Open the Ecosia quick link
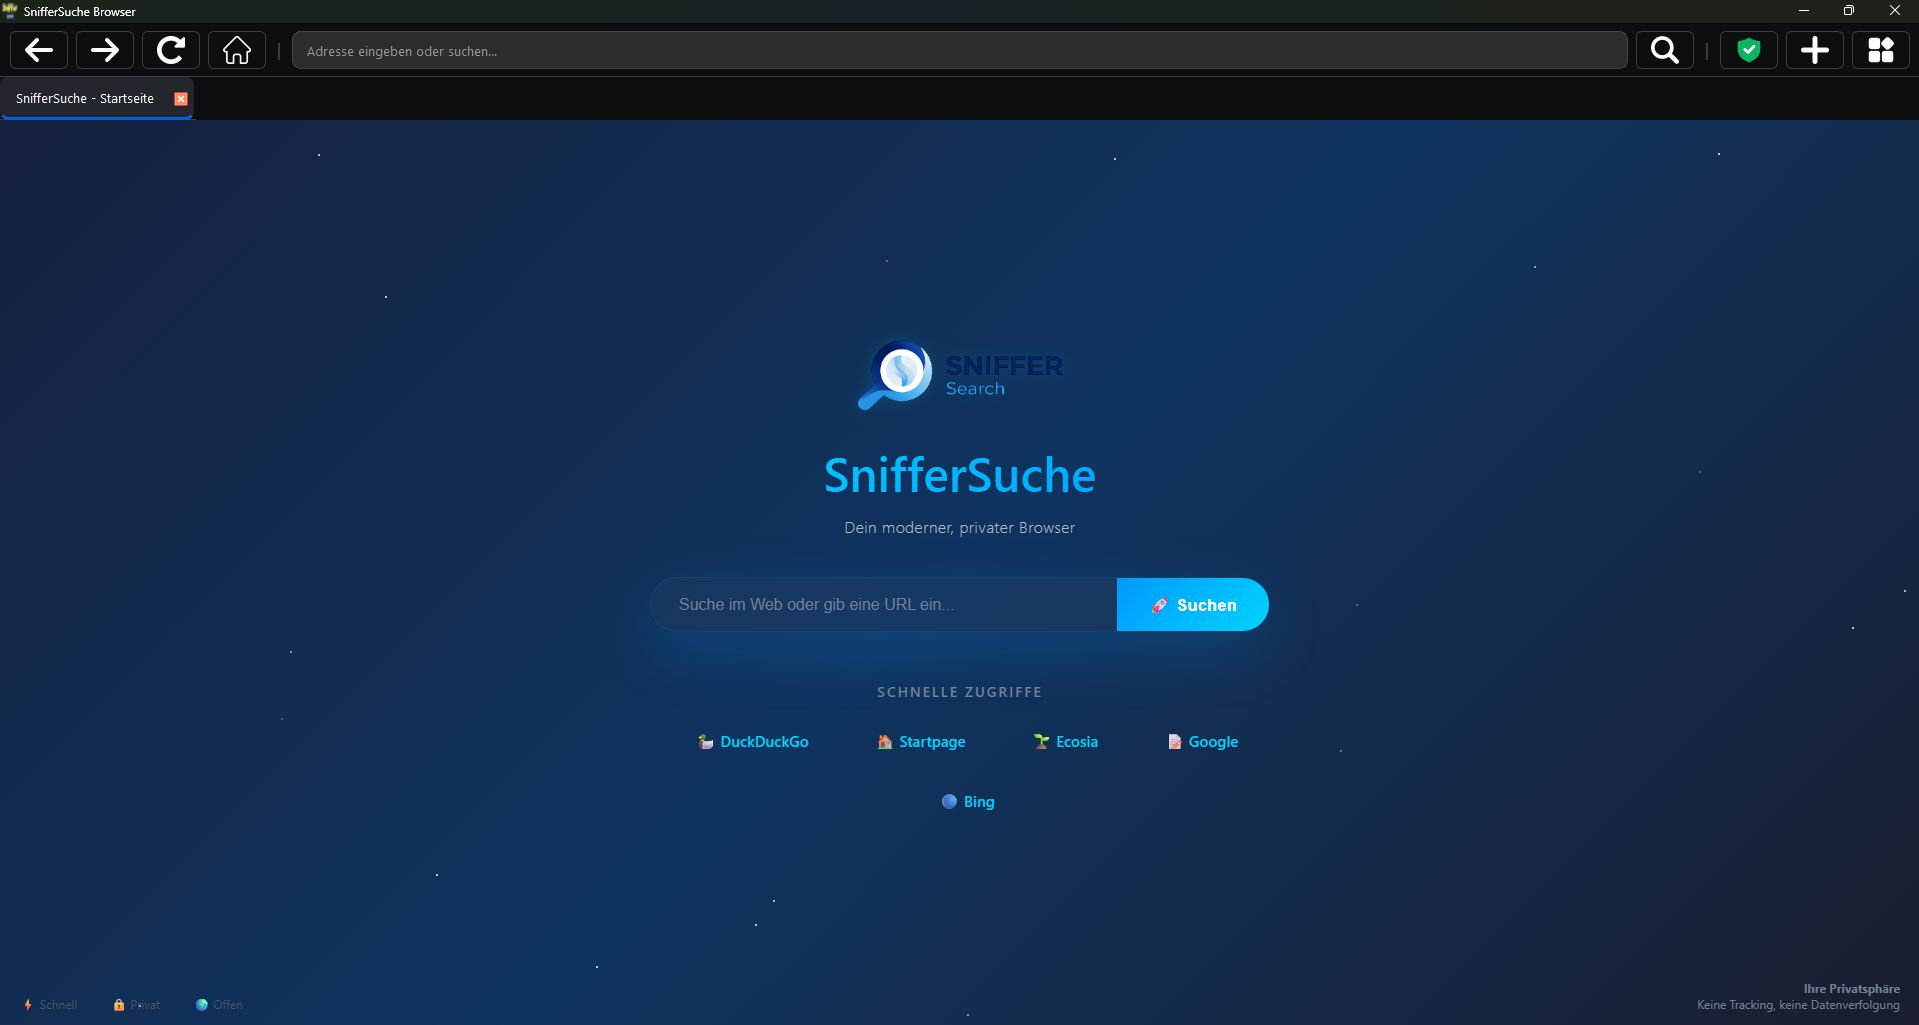Image resolution: width=1919 pixels, height=1025 pixels. 1066,742
